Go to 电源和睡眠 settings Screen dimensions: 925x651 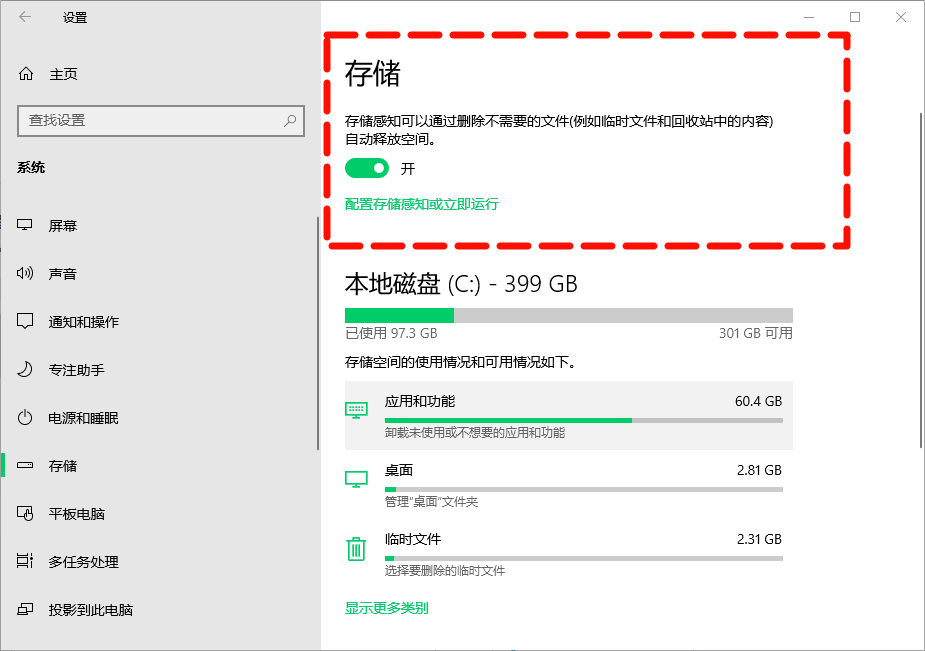(x=84, y=418)
